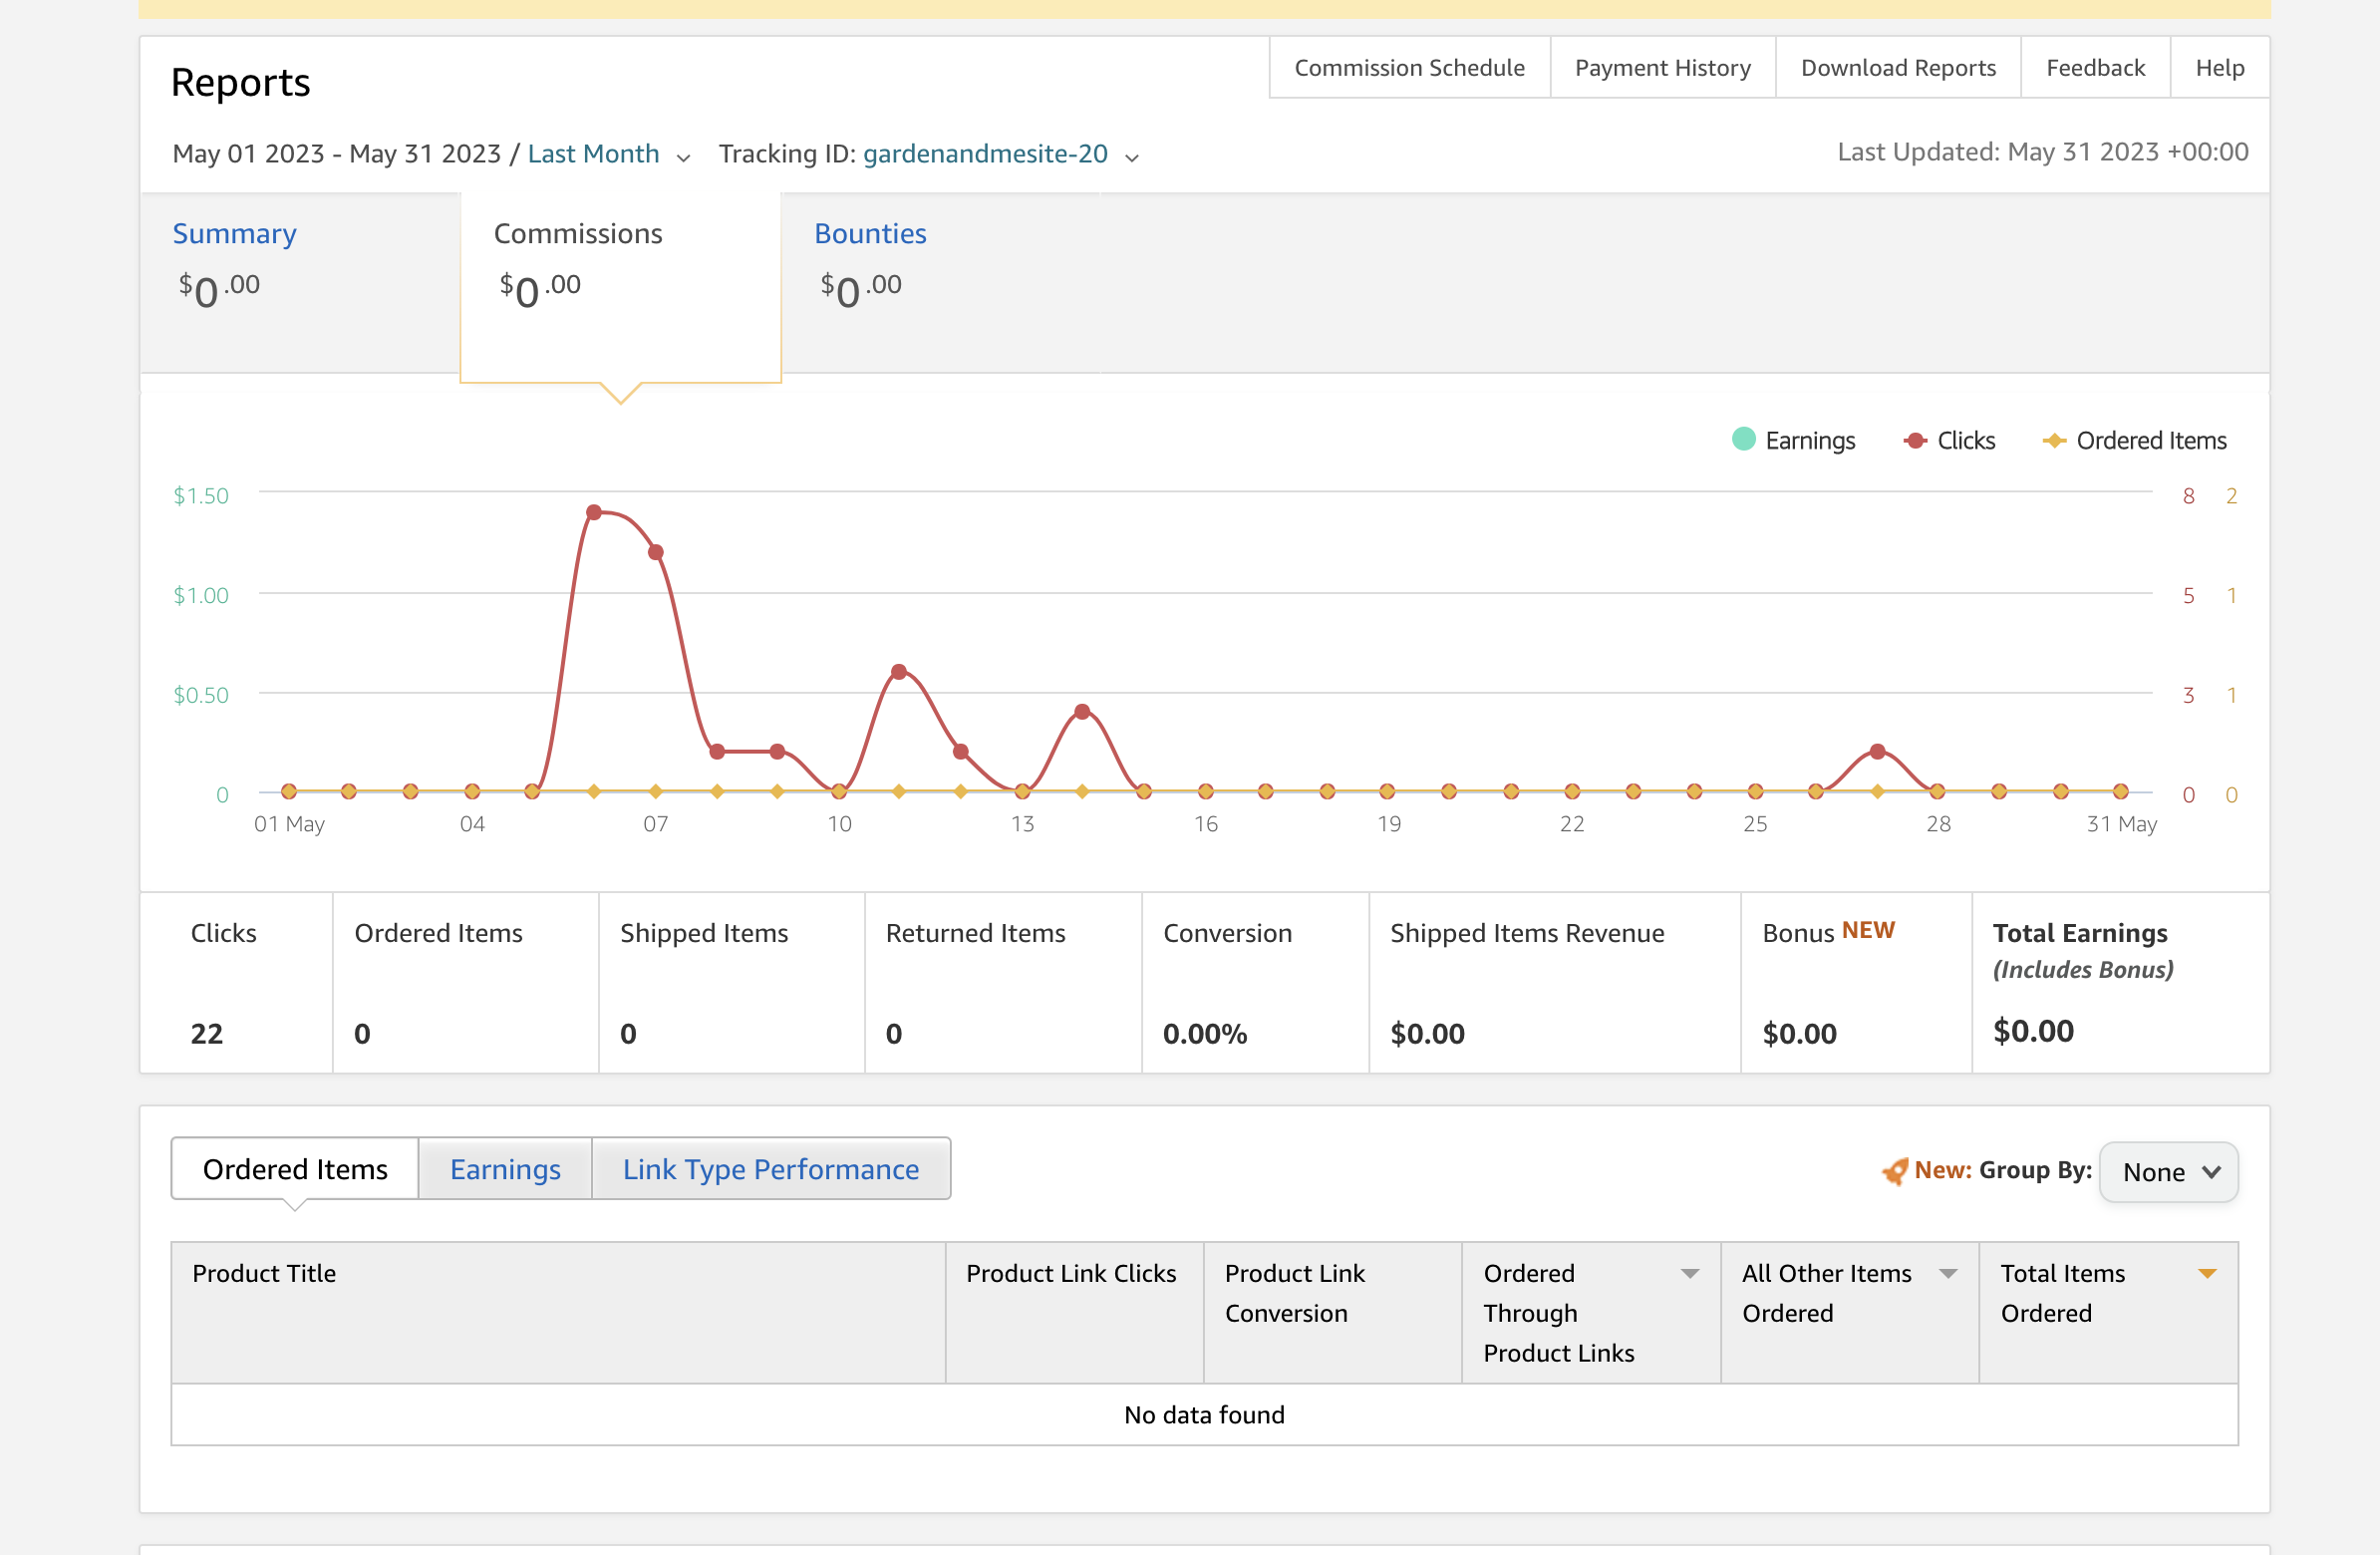The image size is (2380, 1555).
Task: Click the Shipped Items Revenue $0.00 value
Action: coord(1427,1033)
